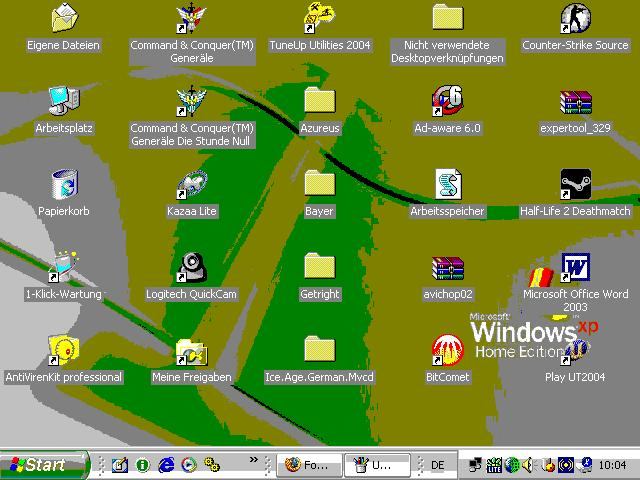
Task: Click green info quick launch icon
Action: (x=142, y=465)
